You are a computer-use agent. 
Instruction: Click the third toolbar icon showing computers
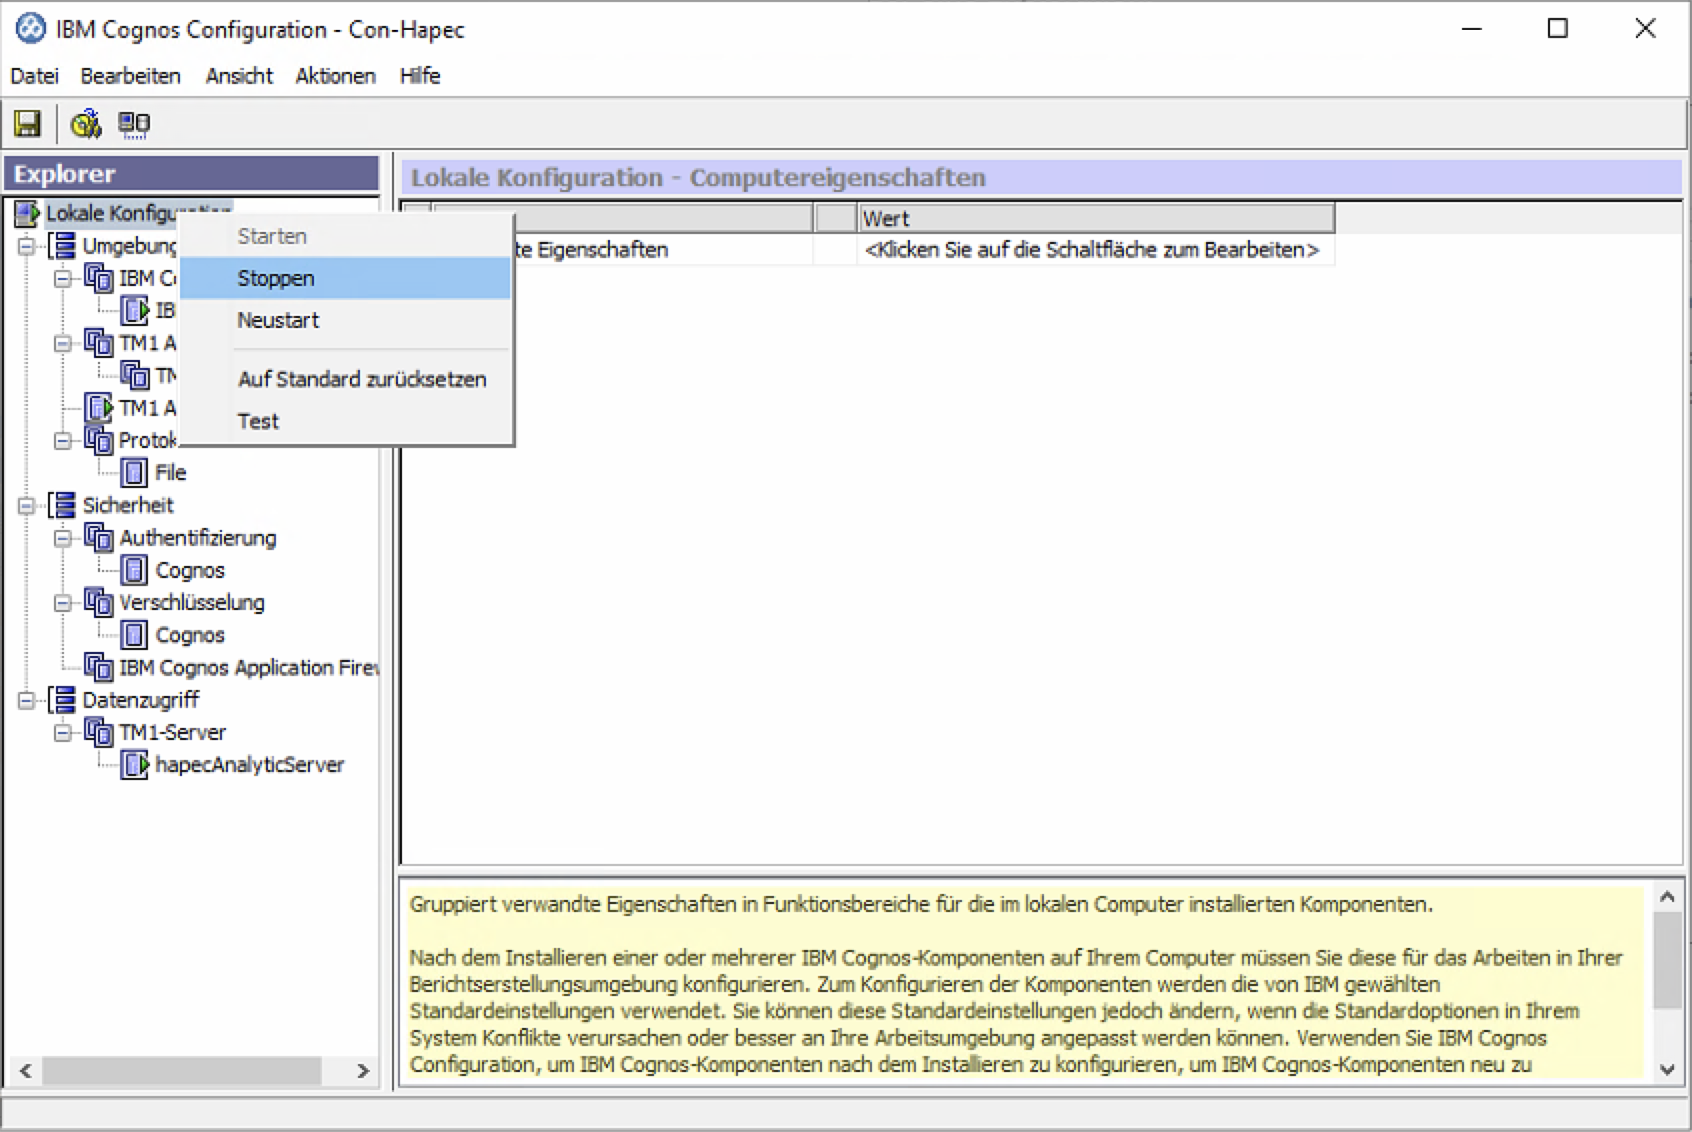(134, 124)
